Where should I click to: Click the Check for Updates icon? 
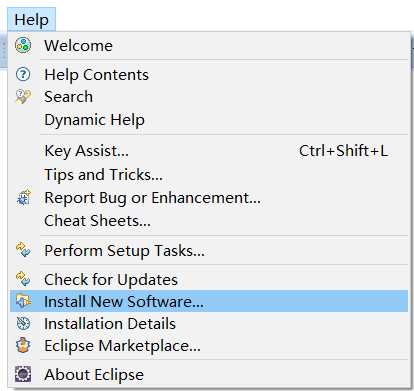pos(23,279)
